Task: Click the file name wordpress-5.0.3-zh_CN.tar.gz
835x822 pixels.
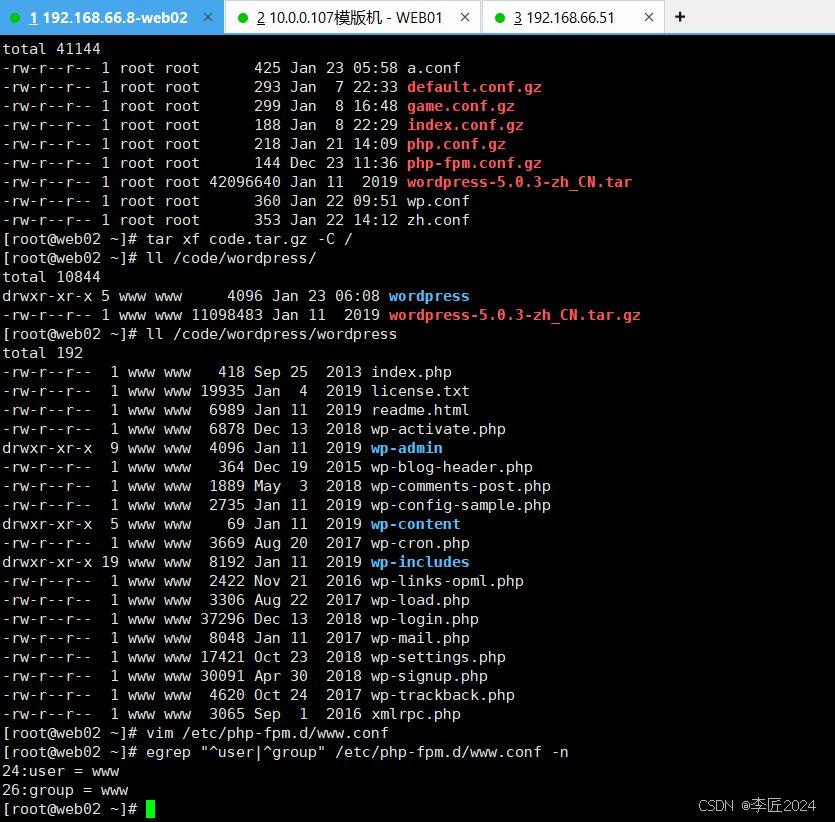Action: [x=514, y=315]
